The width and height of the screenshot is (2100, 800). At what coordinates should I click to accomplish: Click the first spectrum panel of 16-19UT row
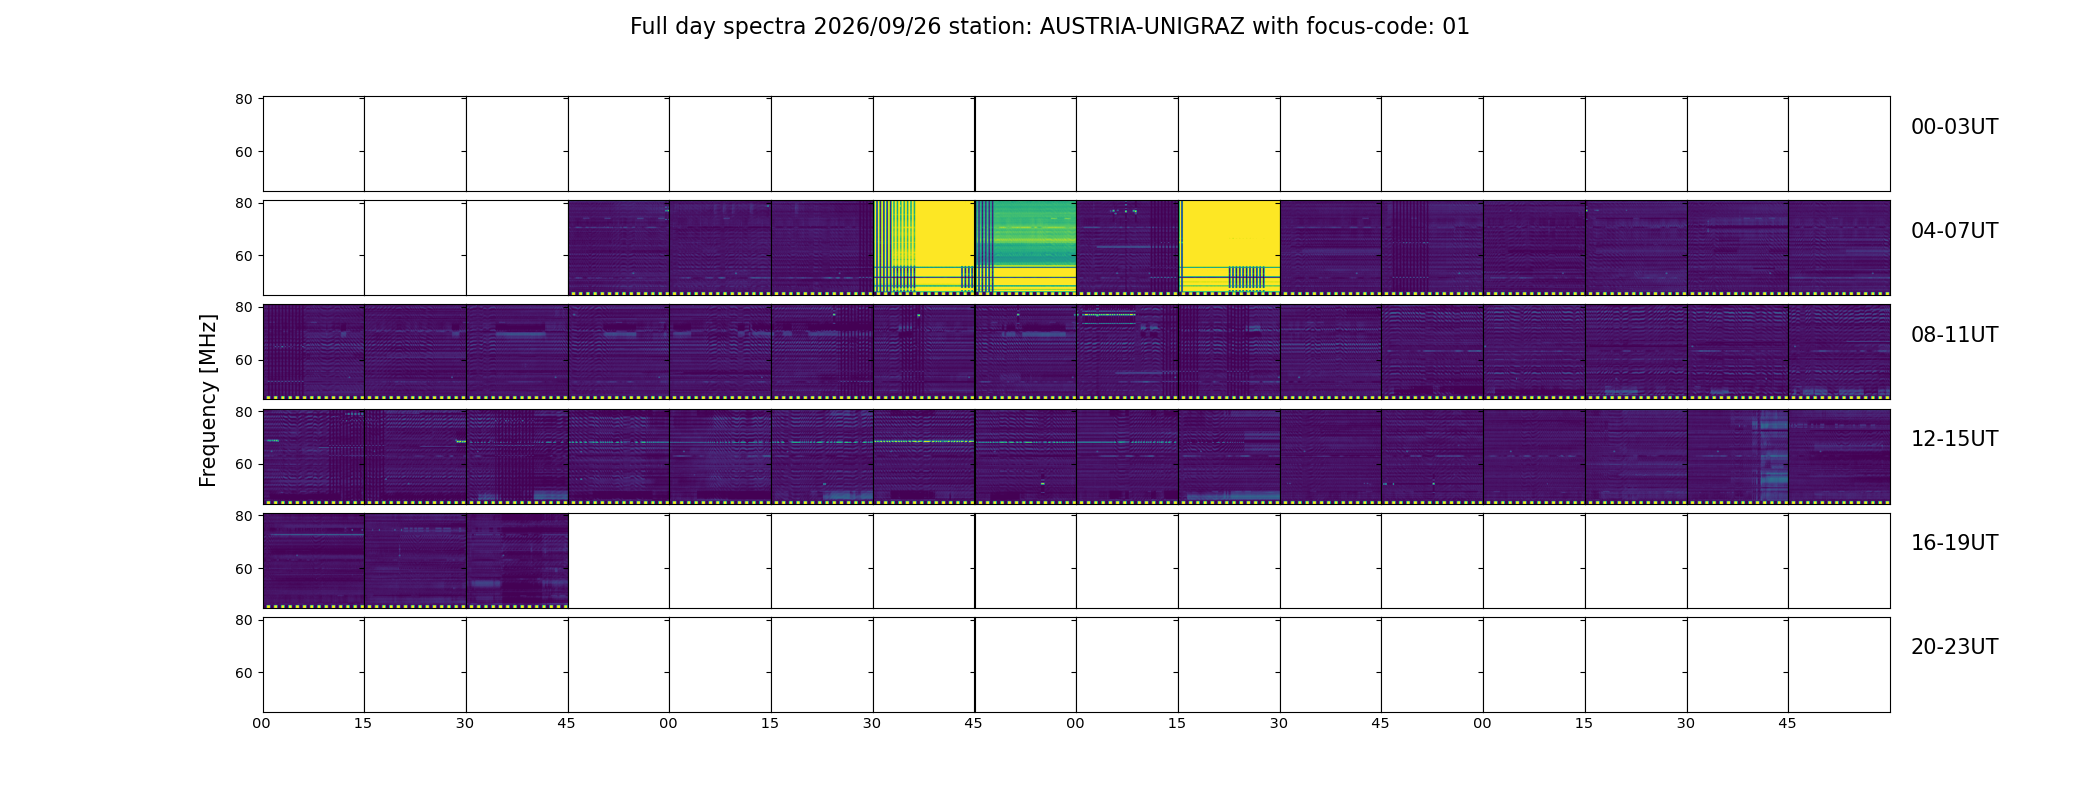tap(314, 560)
